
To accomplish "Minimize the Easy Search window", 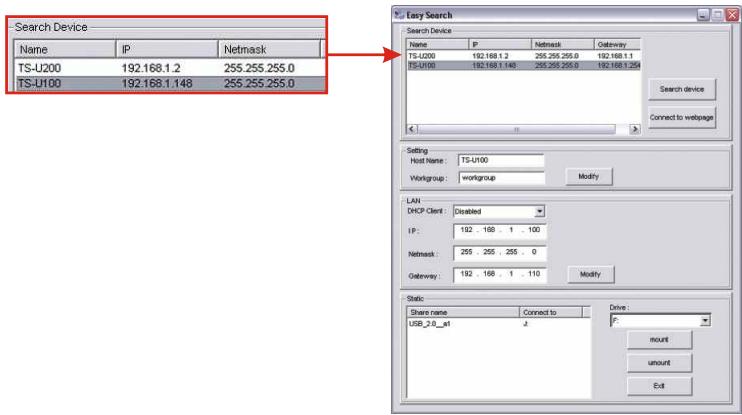I will (703, 15).
